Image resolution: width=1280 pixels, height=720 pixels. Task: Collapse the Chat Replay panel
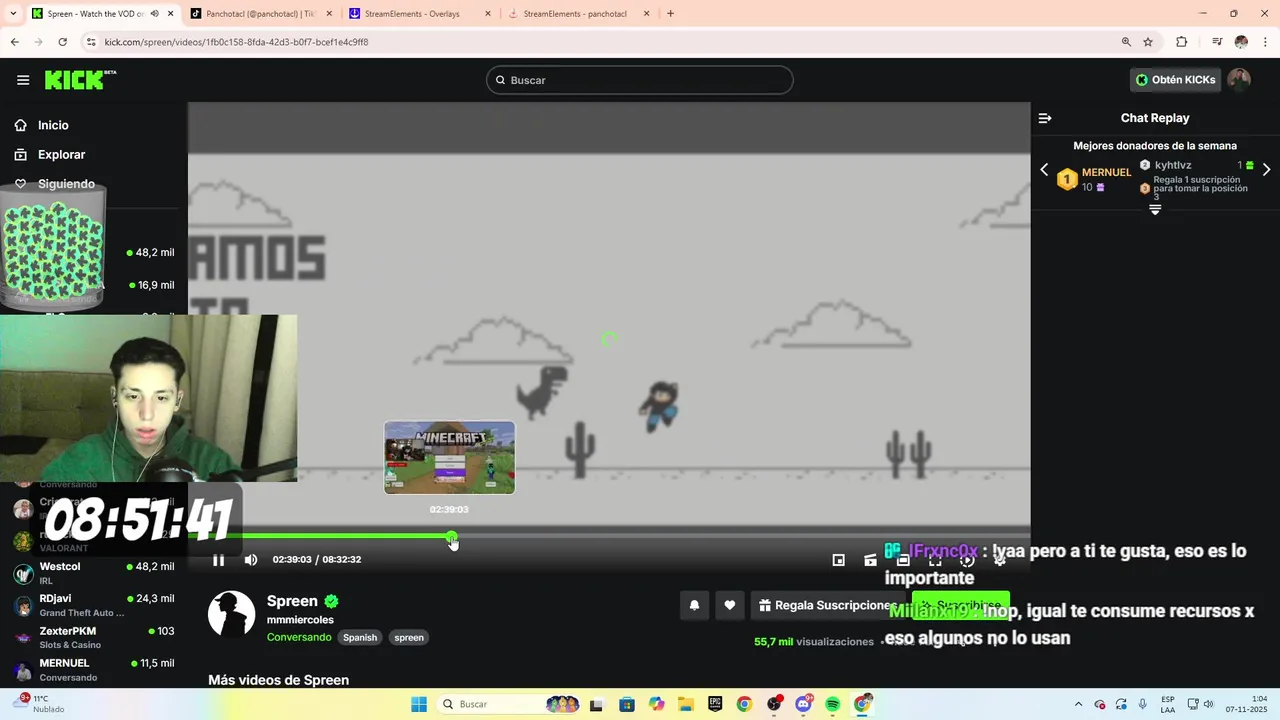(x=1045, y=118)
